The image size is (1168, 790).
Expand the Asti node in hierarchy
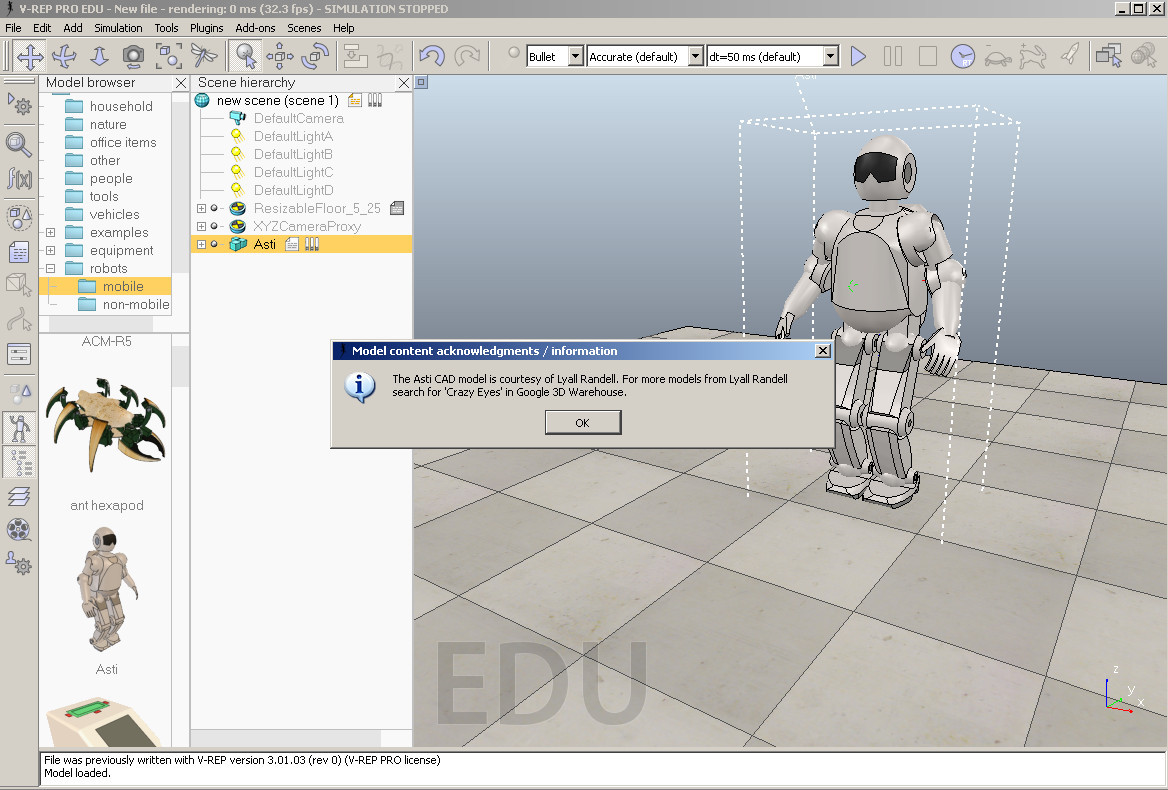201,244
